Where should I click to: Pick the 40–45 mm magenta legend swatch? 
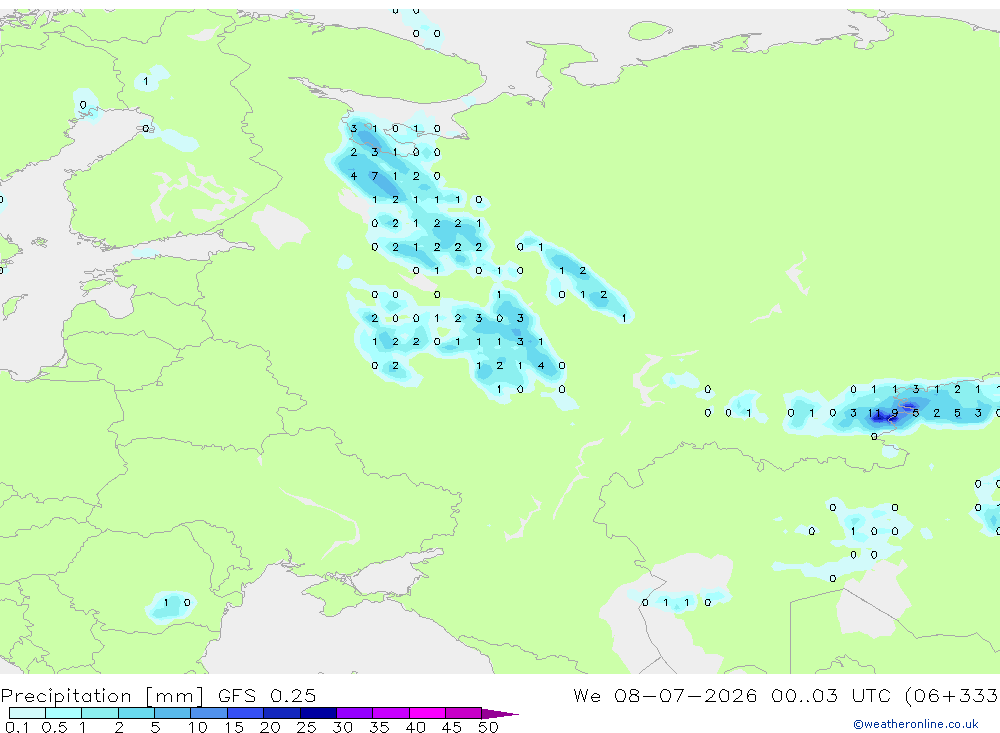pos(427,713)
